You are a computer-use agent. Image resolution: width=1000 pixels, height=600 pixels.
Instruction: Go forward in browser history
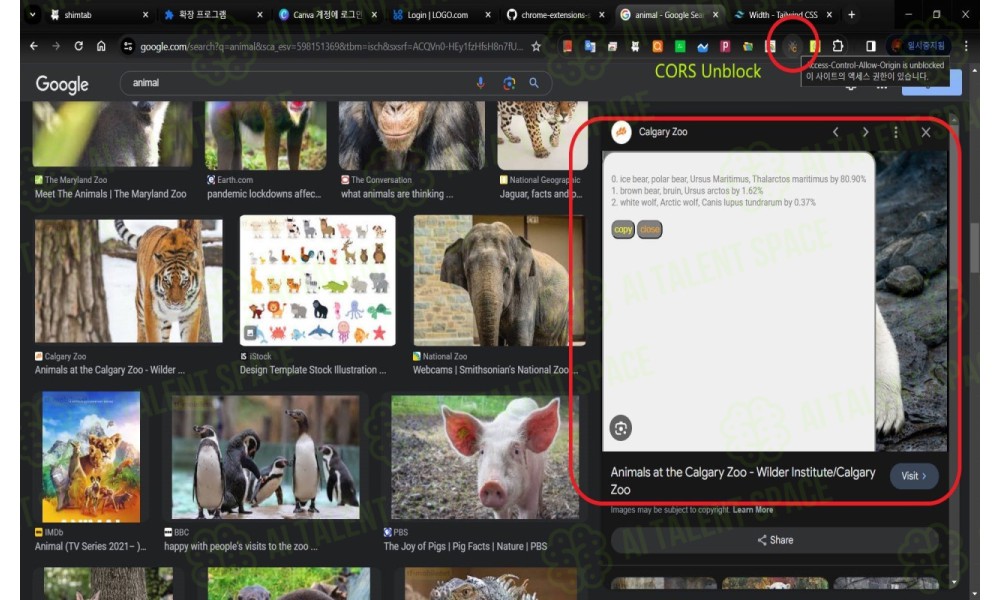point(56,46)
